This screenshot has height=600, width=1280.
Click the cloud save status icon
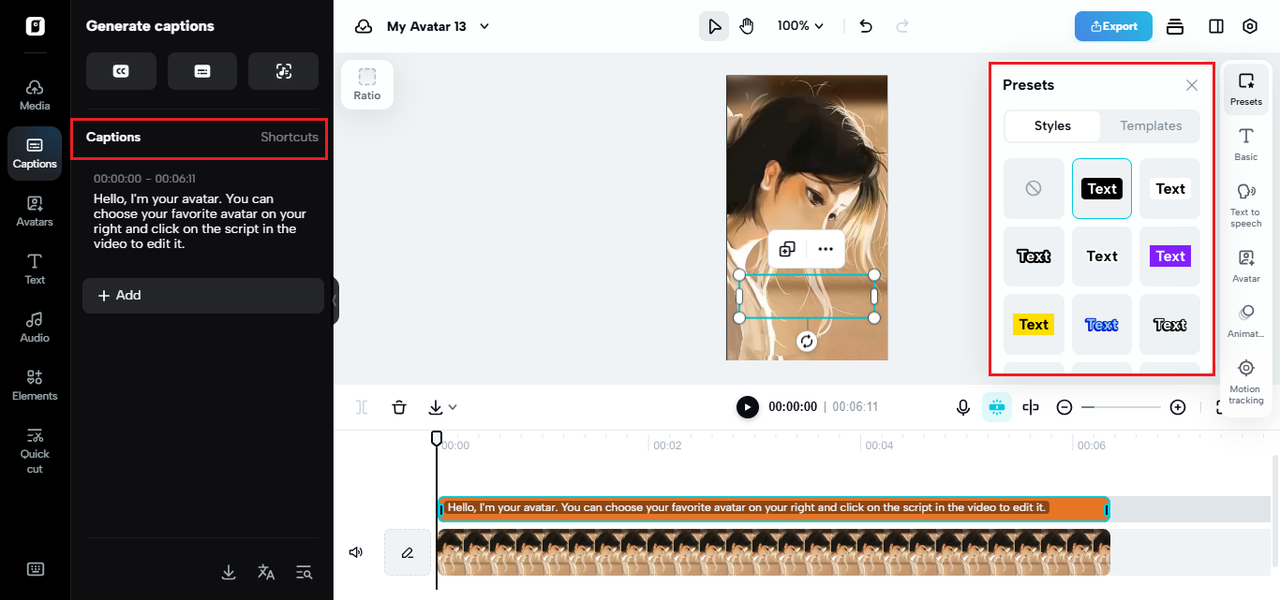tap(364, 26)
